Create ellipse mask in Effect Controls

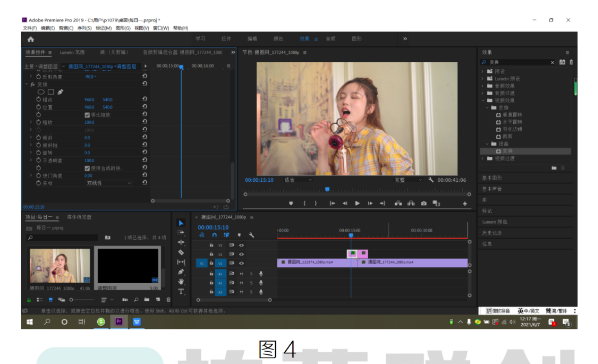tap(41, 92)
